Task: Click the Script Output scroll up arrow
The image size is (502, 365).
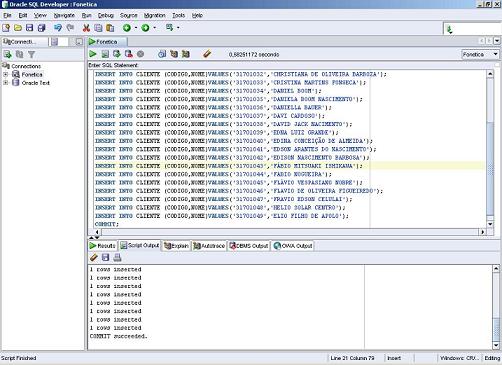Action: 496,268
